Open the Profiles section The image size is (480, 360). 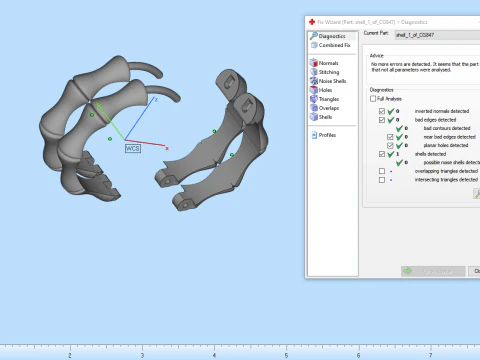(324, 135)
